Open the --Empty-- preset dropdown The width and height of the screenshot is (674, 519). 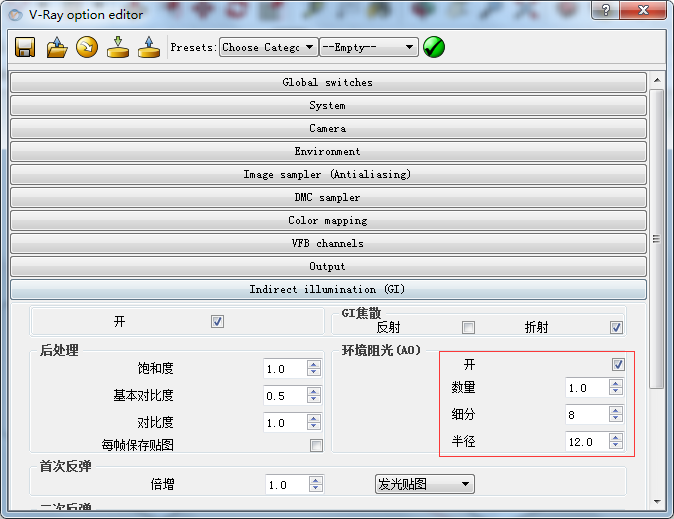[x=368, y=47]
